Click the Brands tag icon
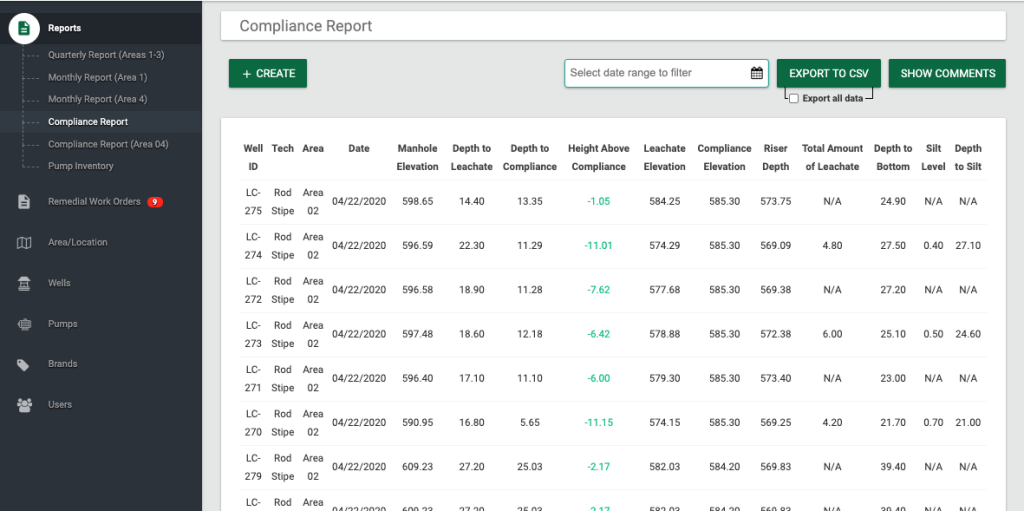This screenshot has height=511, width=1024. click(x=24, y=364)
